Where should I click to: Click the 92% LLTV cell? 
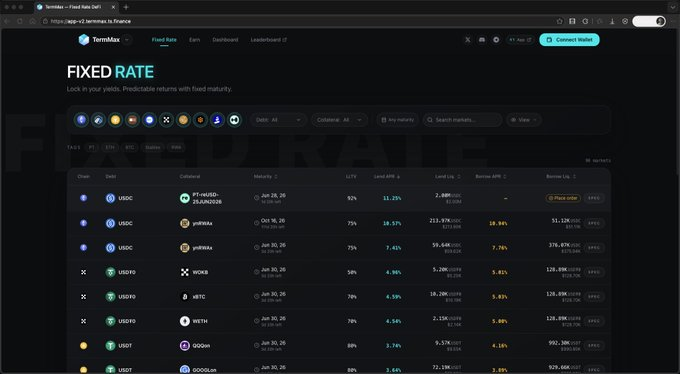pos(352,198)
